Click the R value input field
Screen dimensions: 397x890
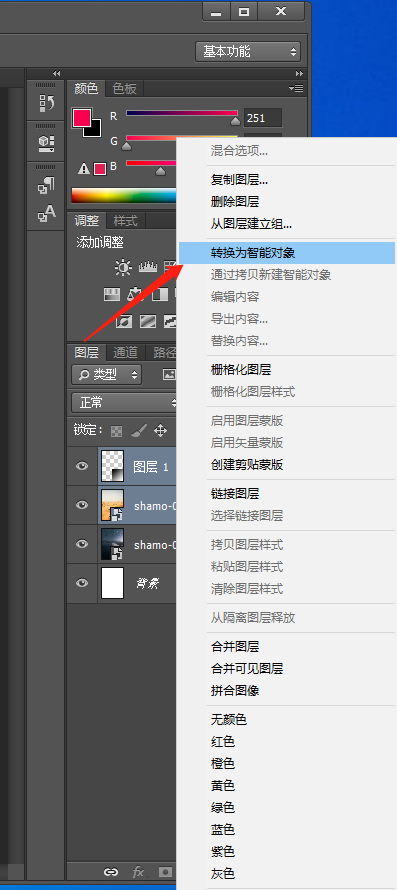coord(263,117)
